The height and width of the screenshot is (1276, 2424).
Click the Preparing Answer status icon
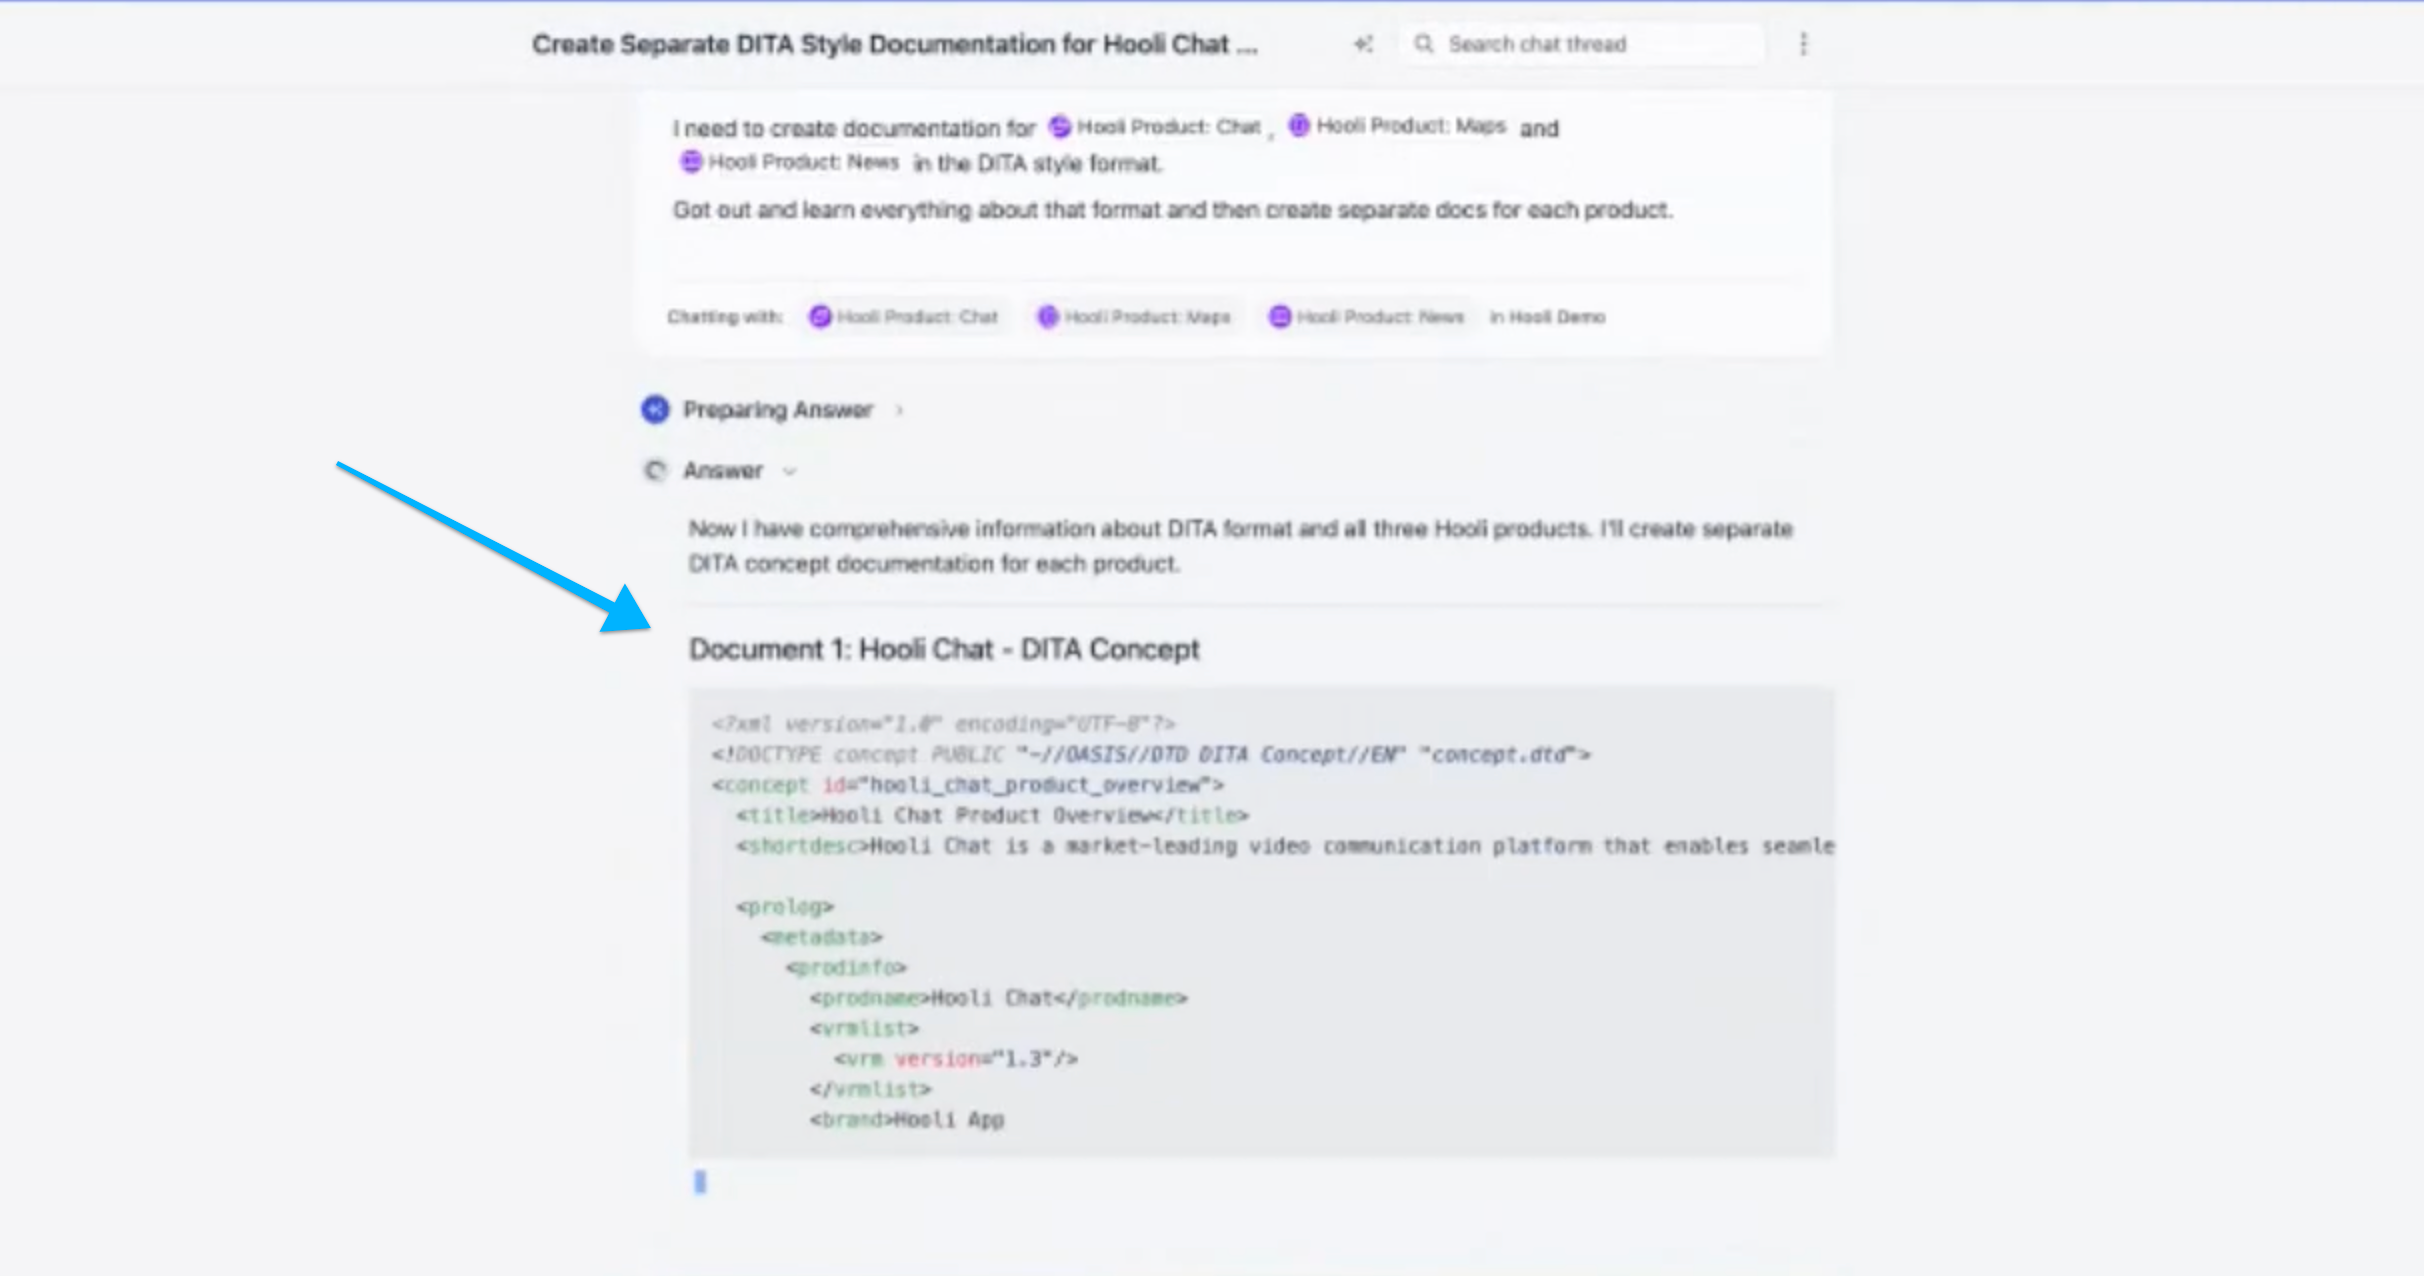click(655, 410)
